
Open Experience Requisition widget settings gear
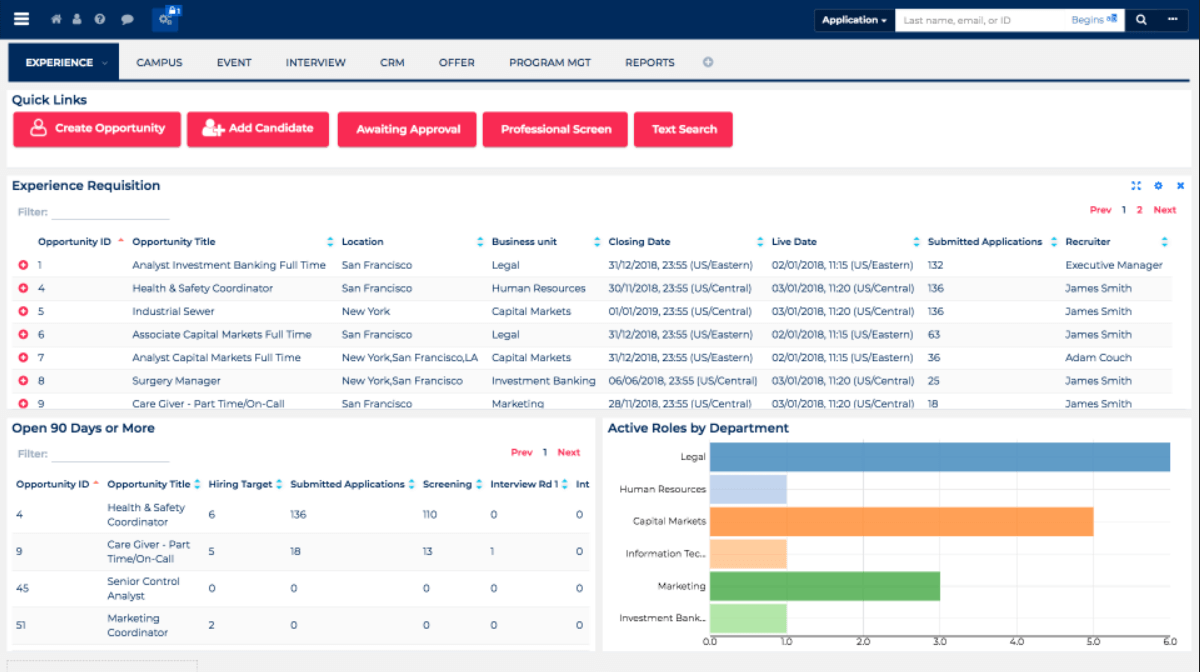1158,185
